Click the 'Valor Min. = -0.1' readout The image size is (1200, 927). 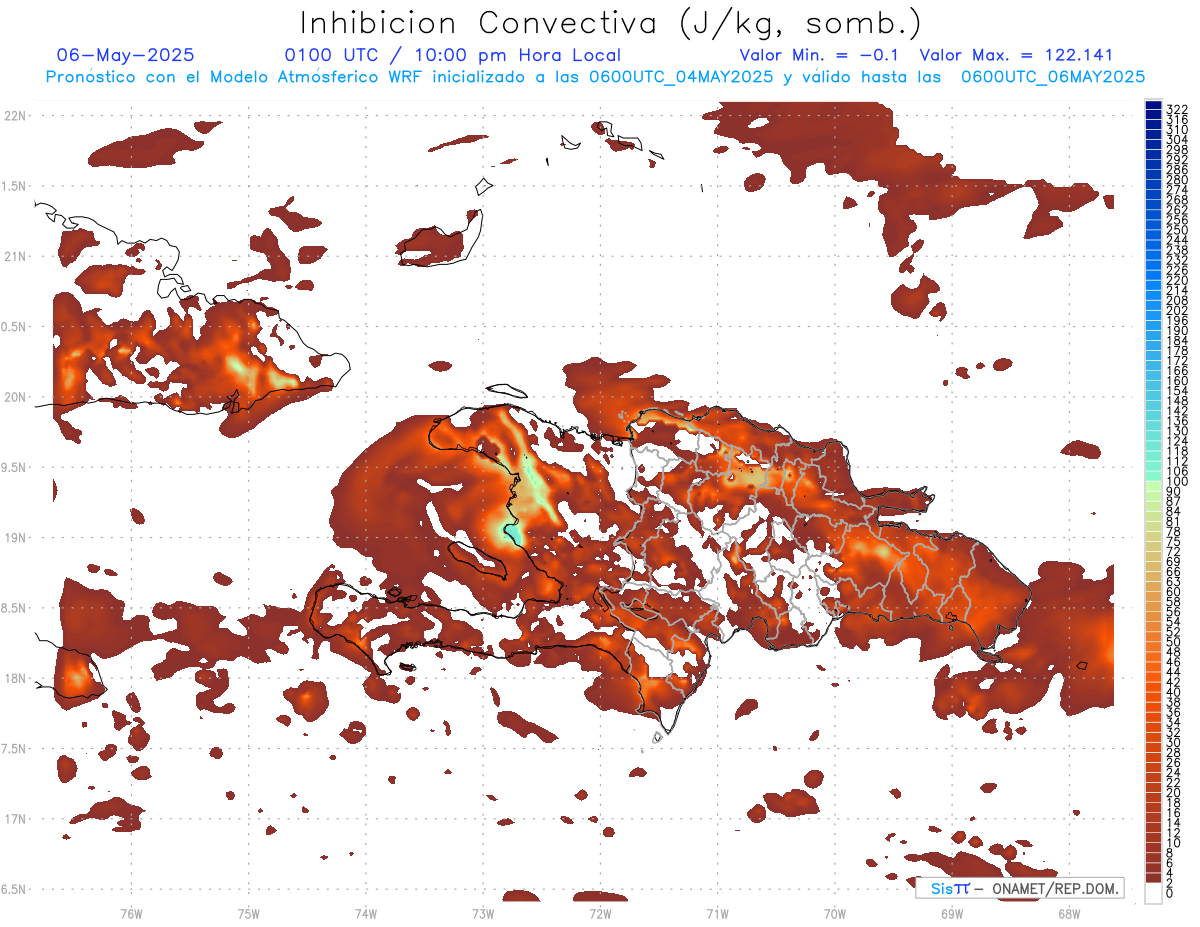tap(821, 56)
